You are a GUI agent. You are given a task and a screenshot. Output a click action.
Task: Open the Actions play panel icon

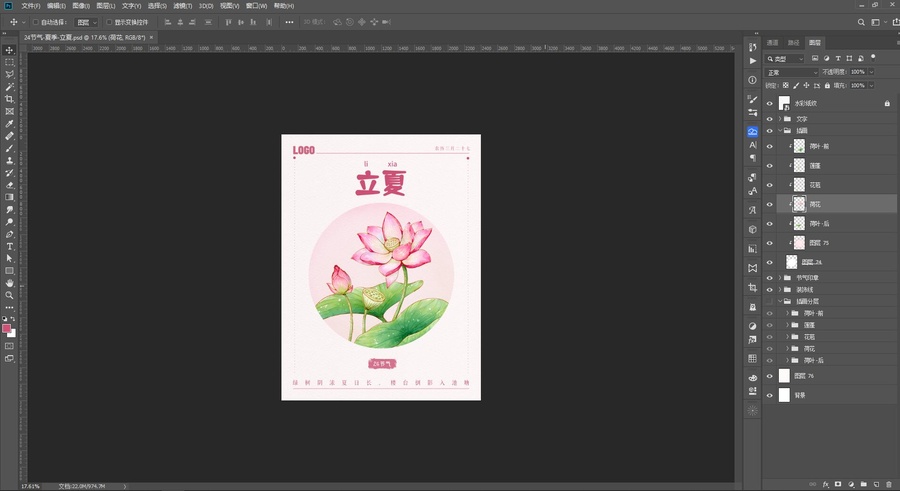tap(752, 61)
